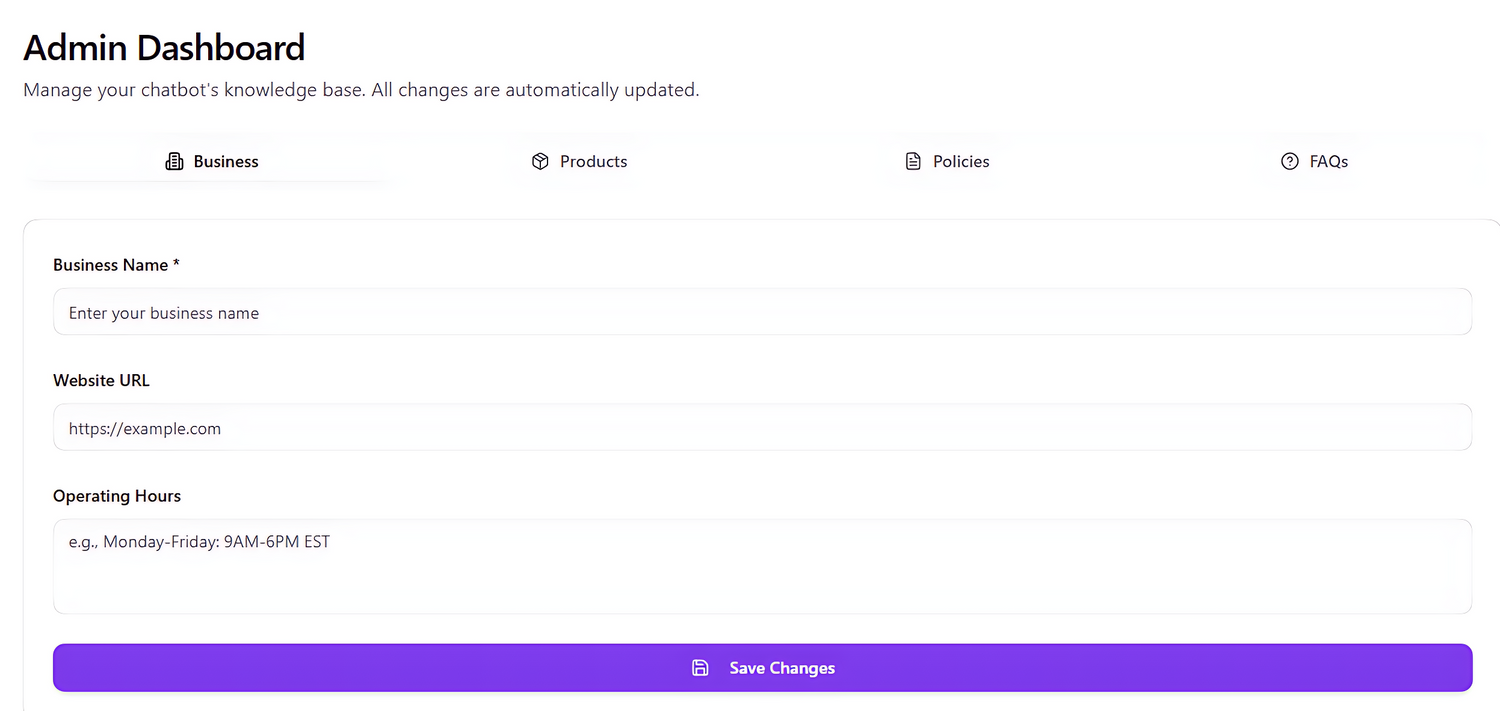The image size is (1500, 711).
Task: Click the Admin Dashboard heading
Action: (x=164, y=47)
